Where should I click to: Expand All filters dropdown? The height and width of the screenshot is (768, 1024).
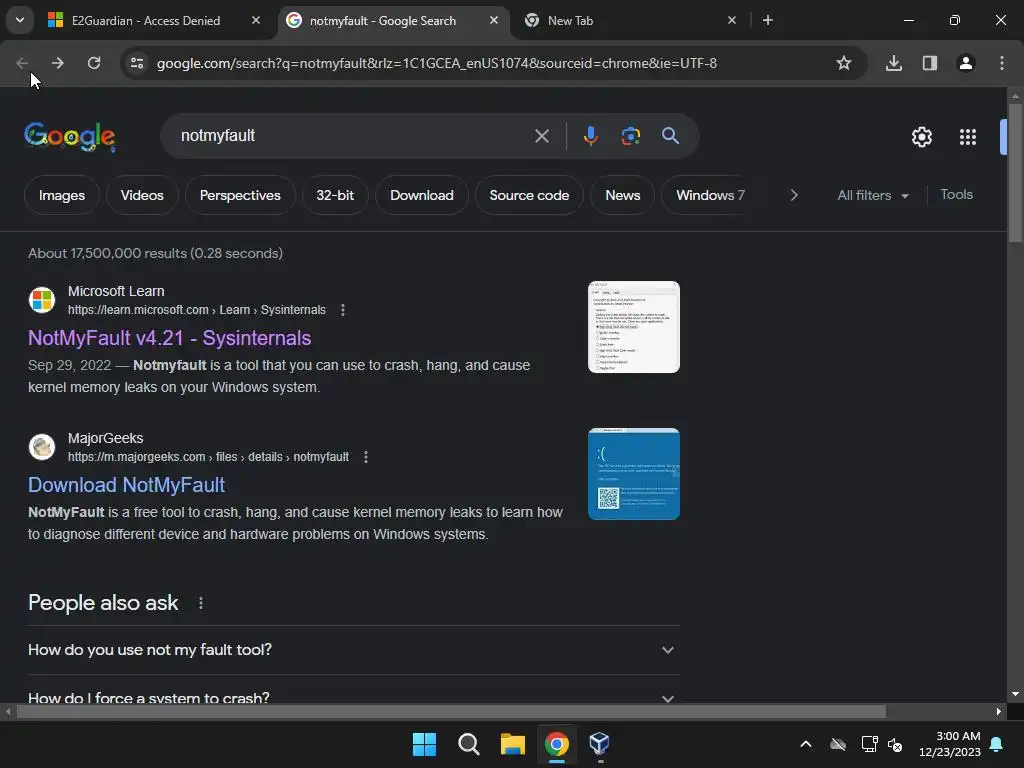coord(872,195)
